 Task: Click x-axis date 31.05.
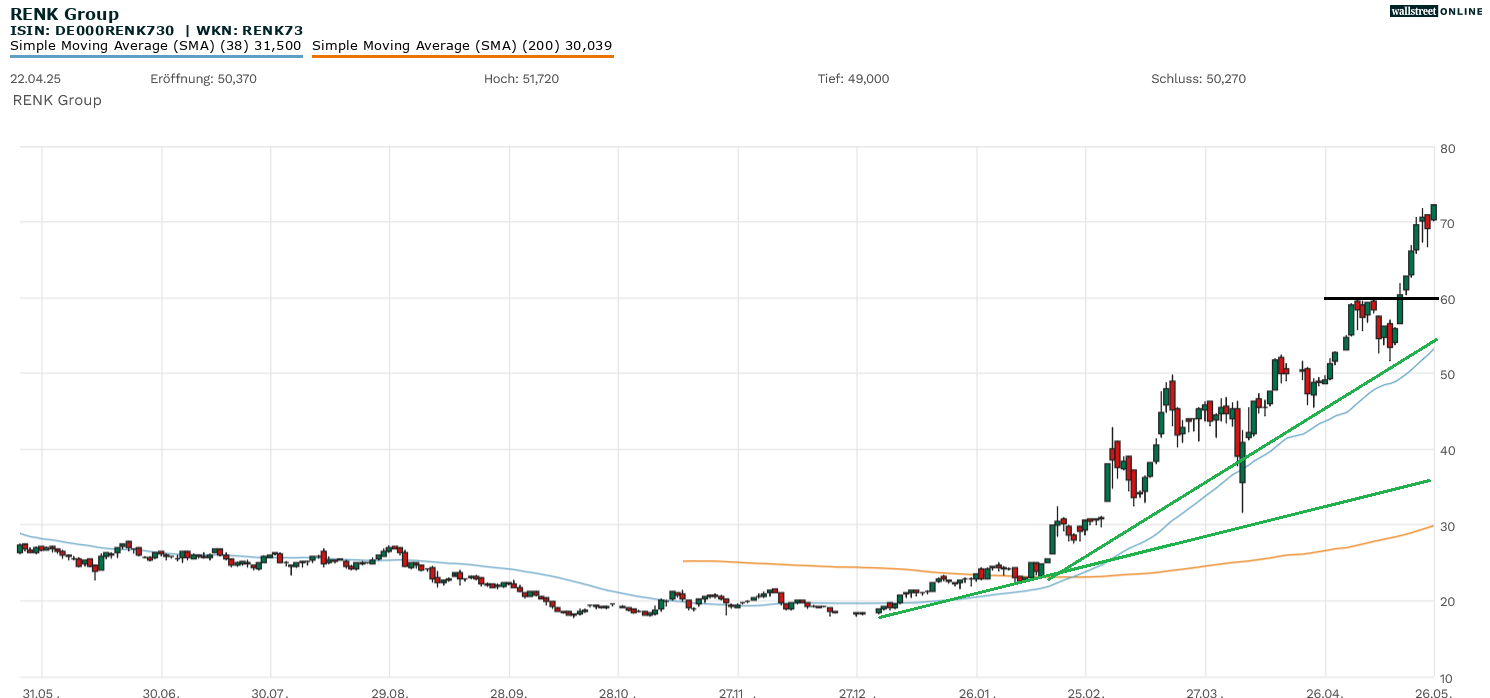tap(41, 692)
